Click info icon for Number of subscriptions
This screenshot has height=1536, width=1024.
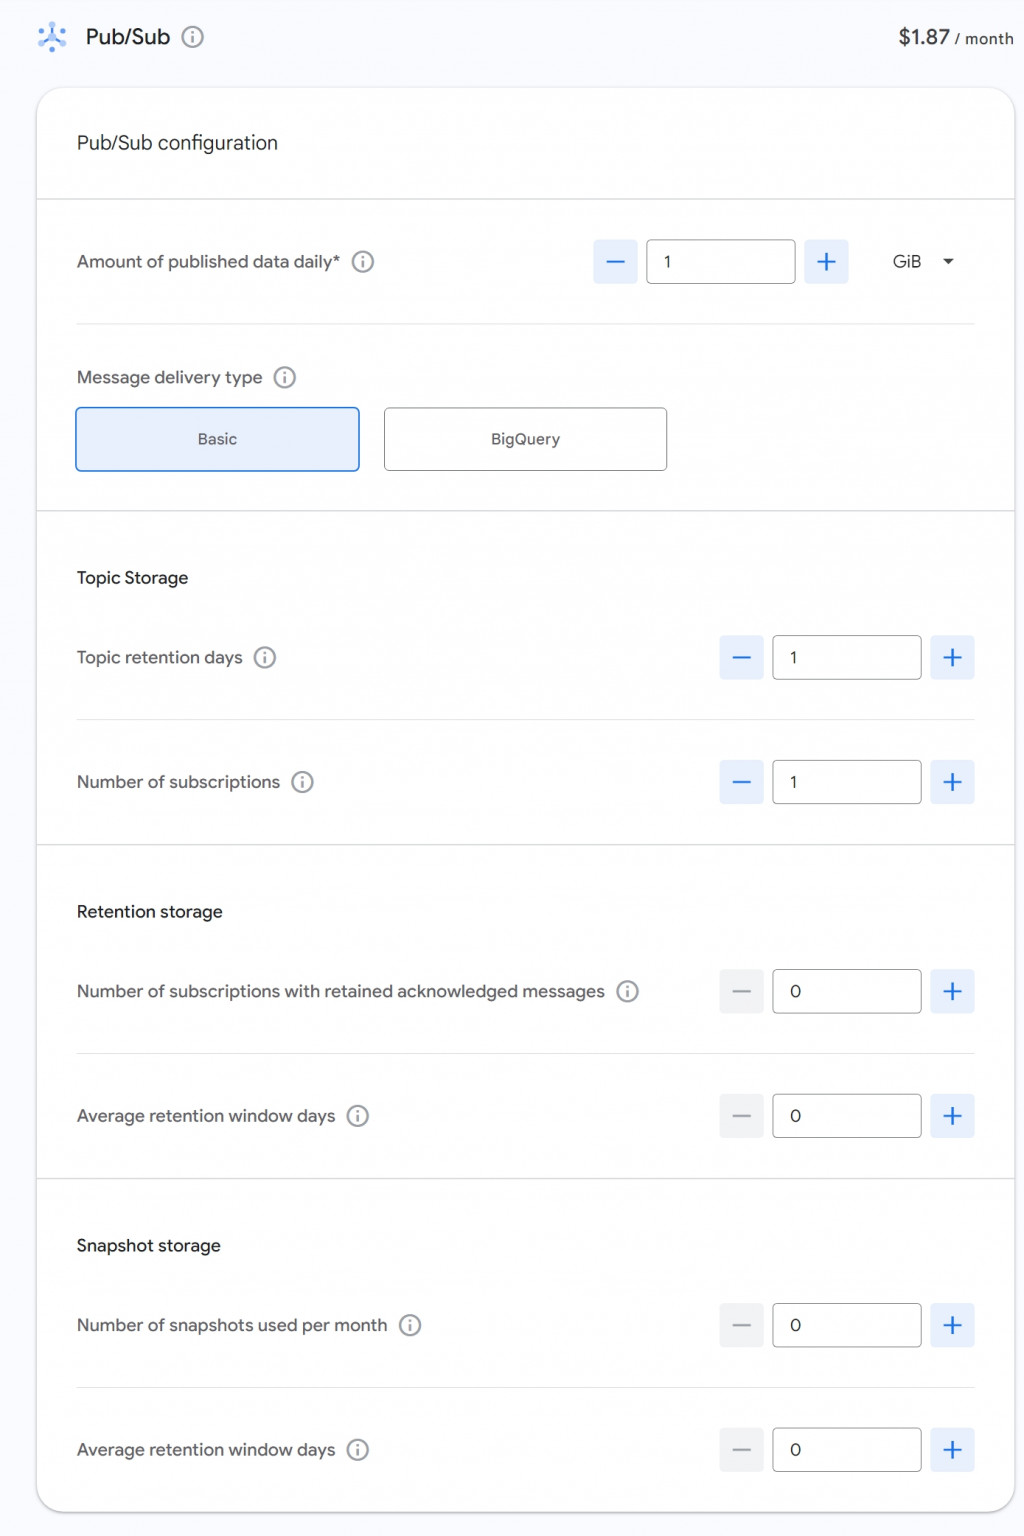point(302,782)
